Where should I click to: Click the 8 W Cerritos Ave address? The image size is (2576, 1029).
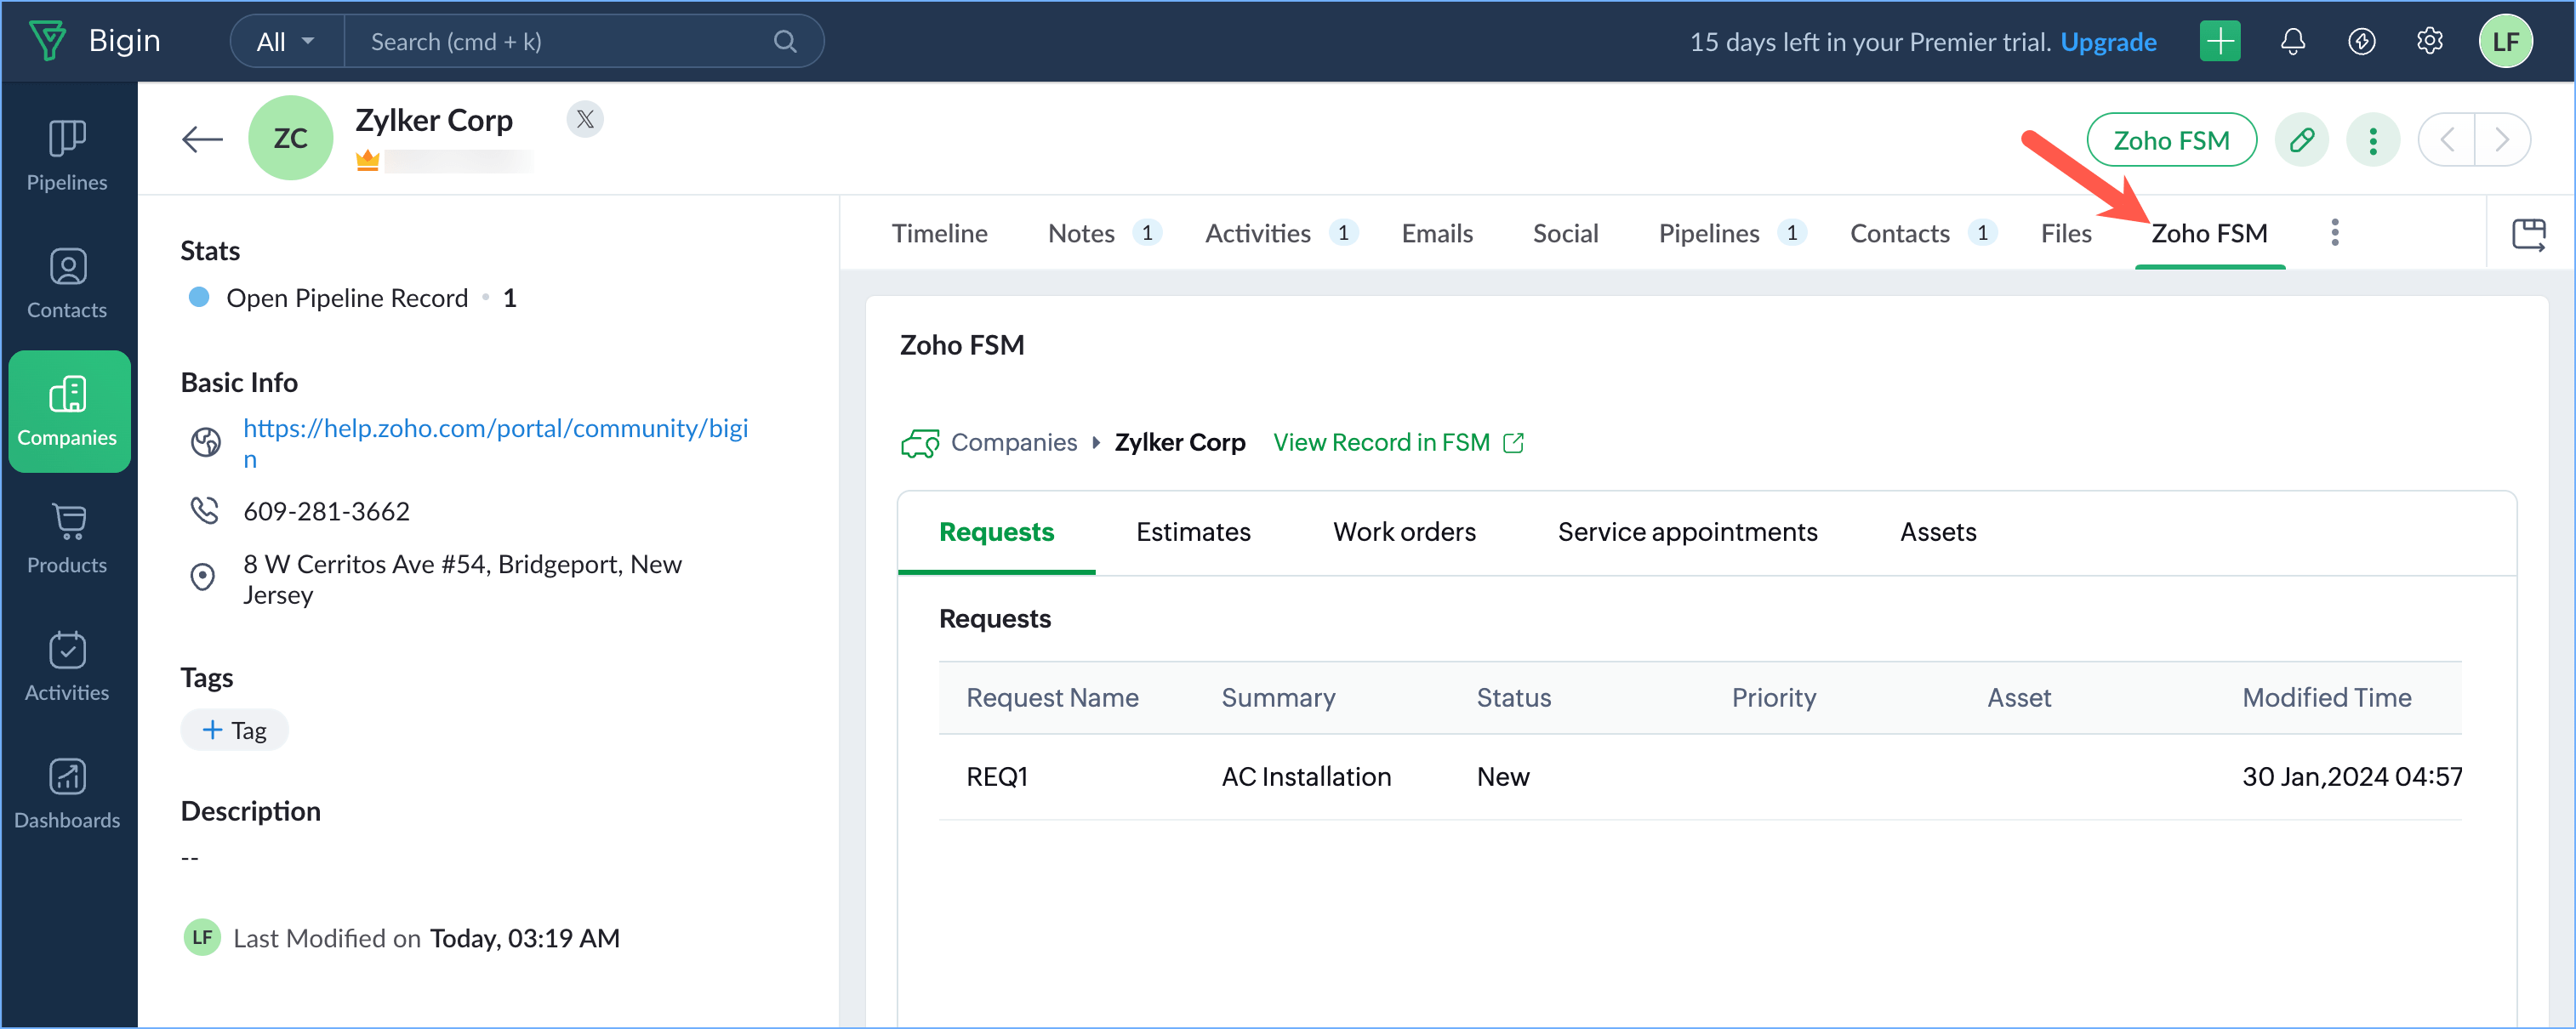pyautogui.click(x=462, y=579)
